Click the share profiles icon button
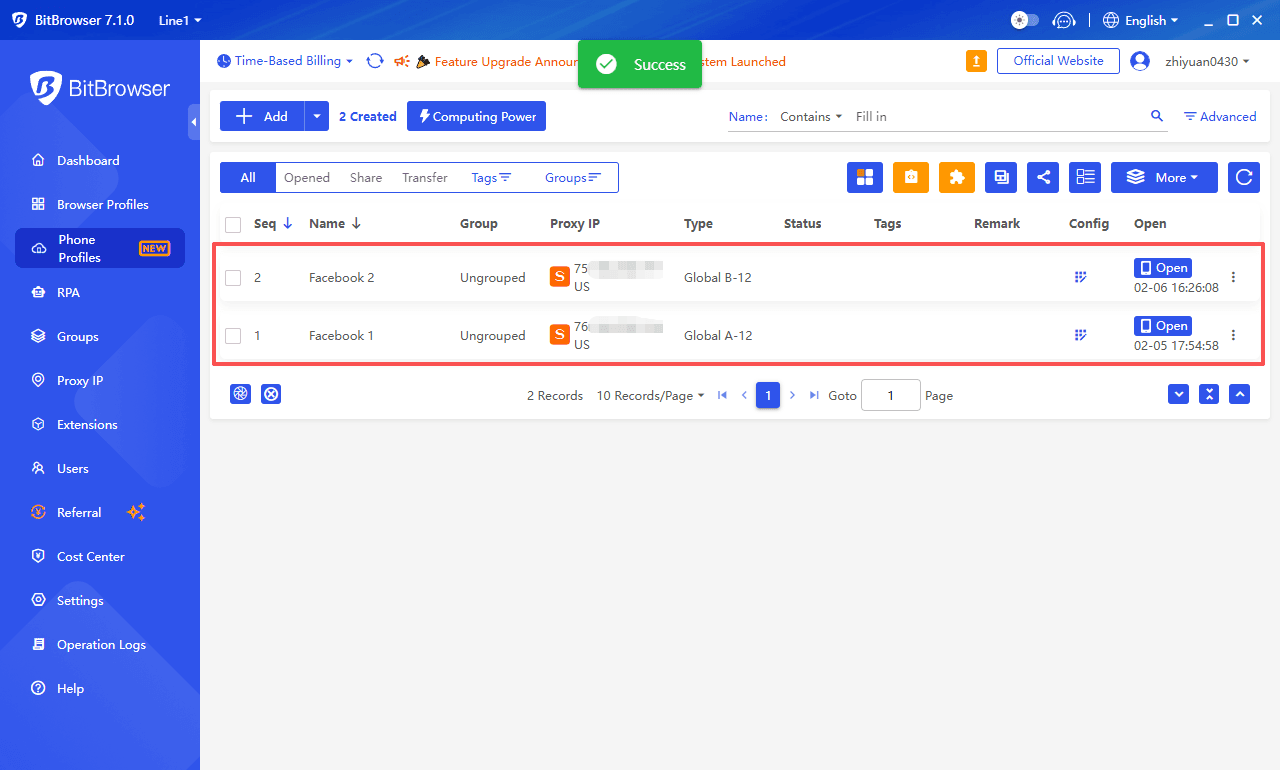1280x770 pixels. pyautogui.click(x=1043, y=177)
